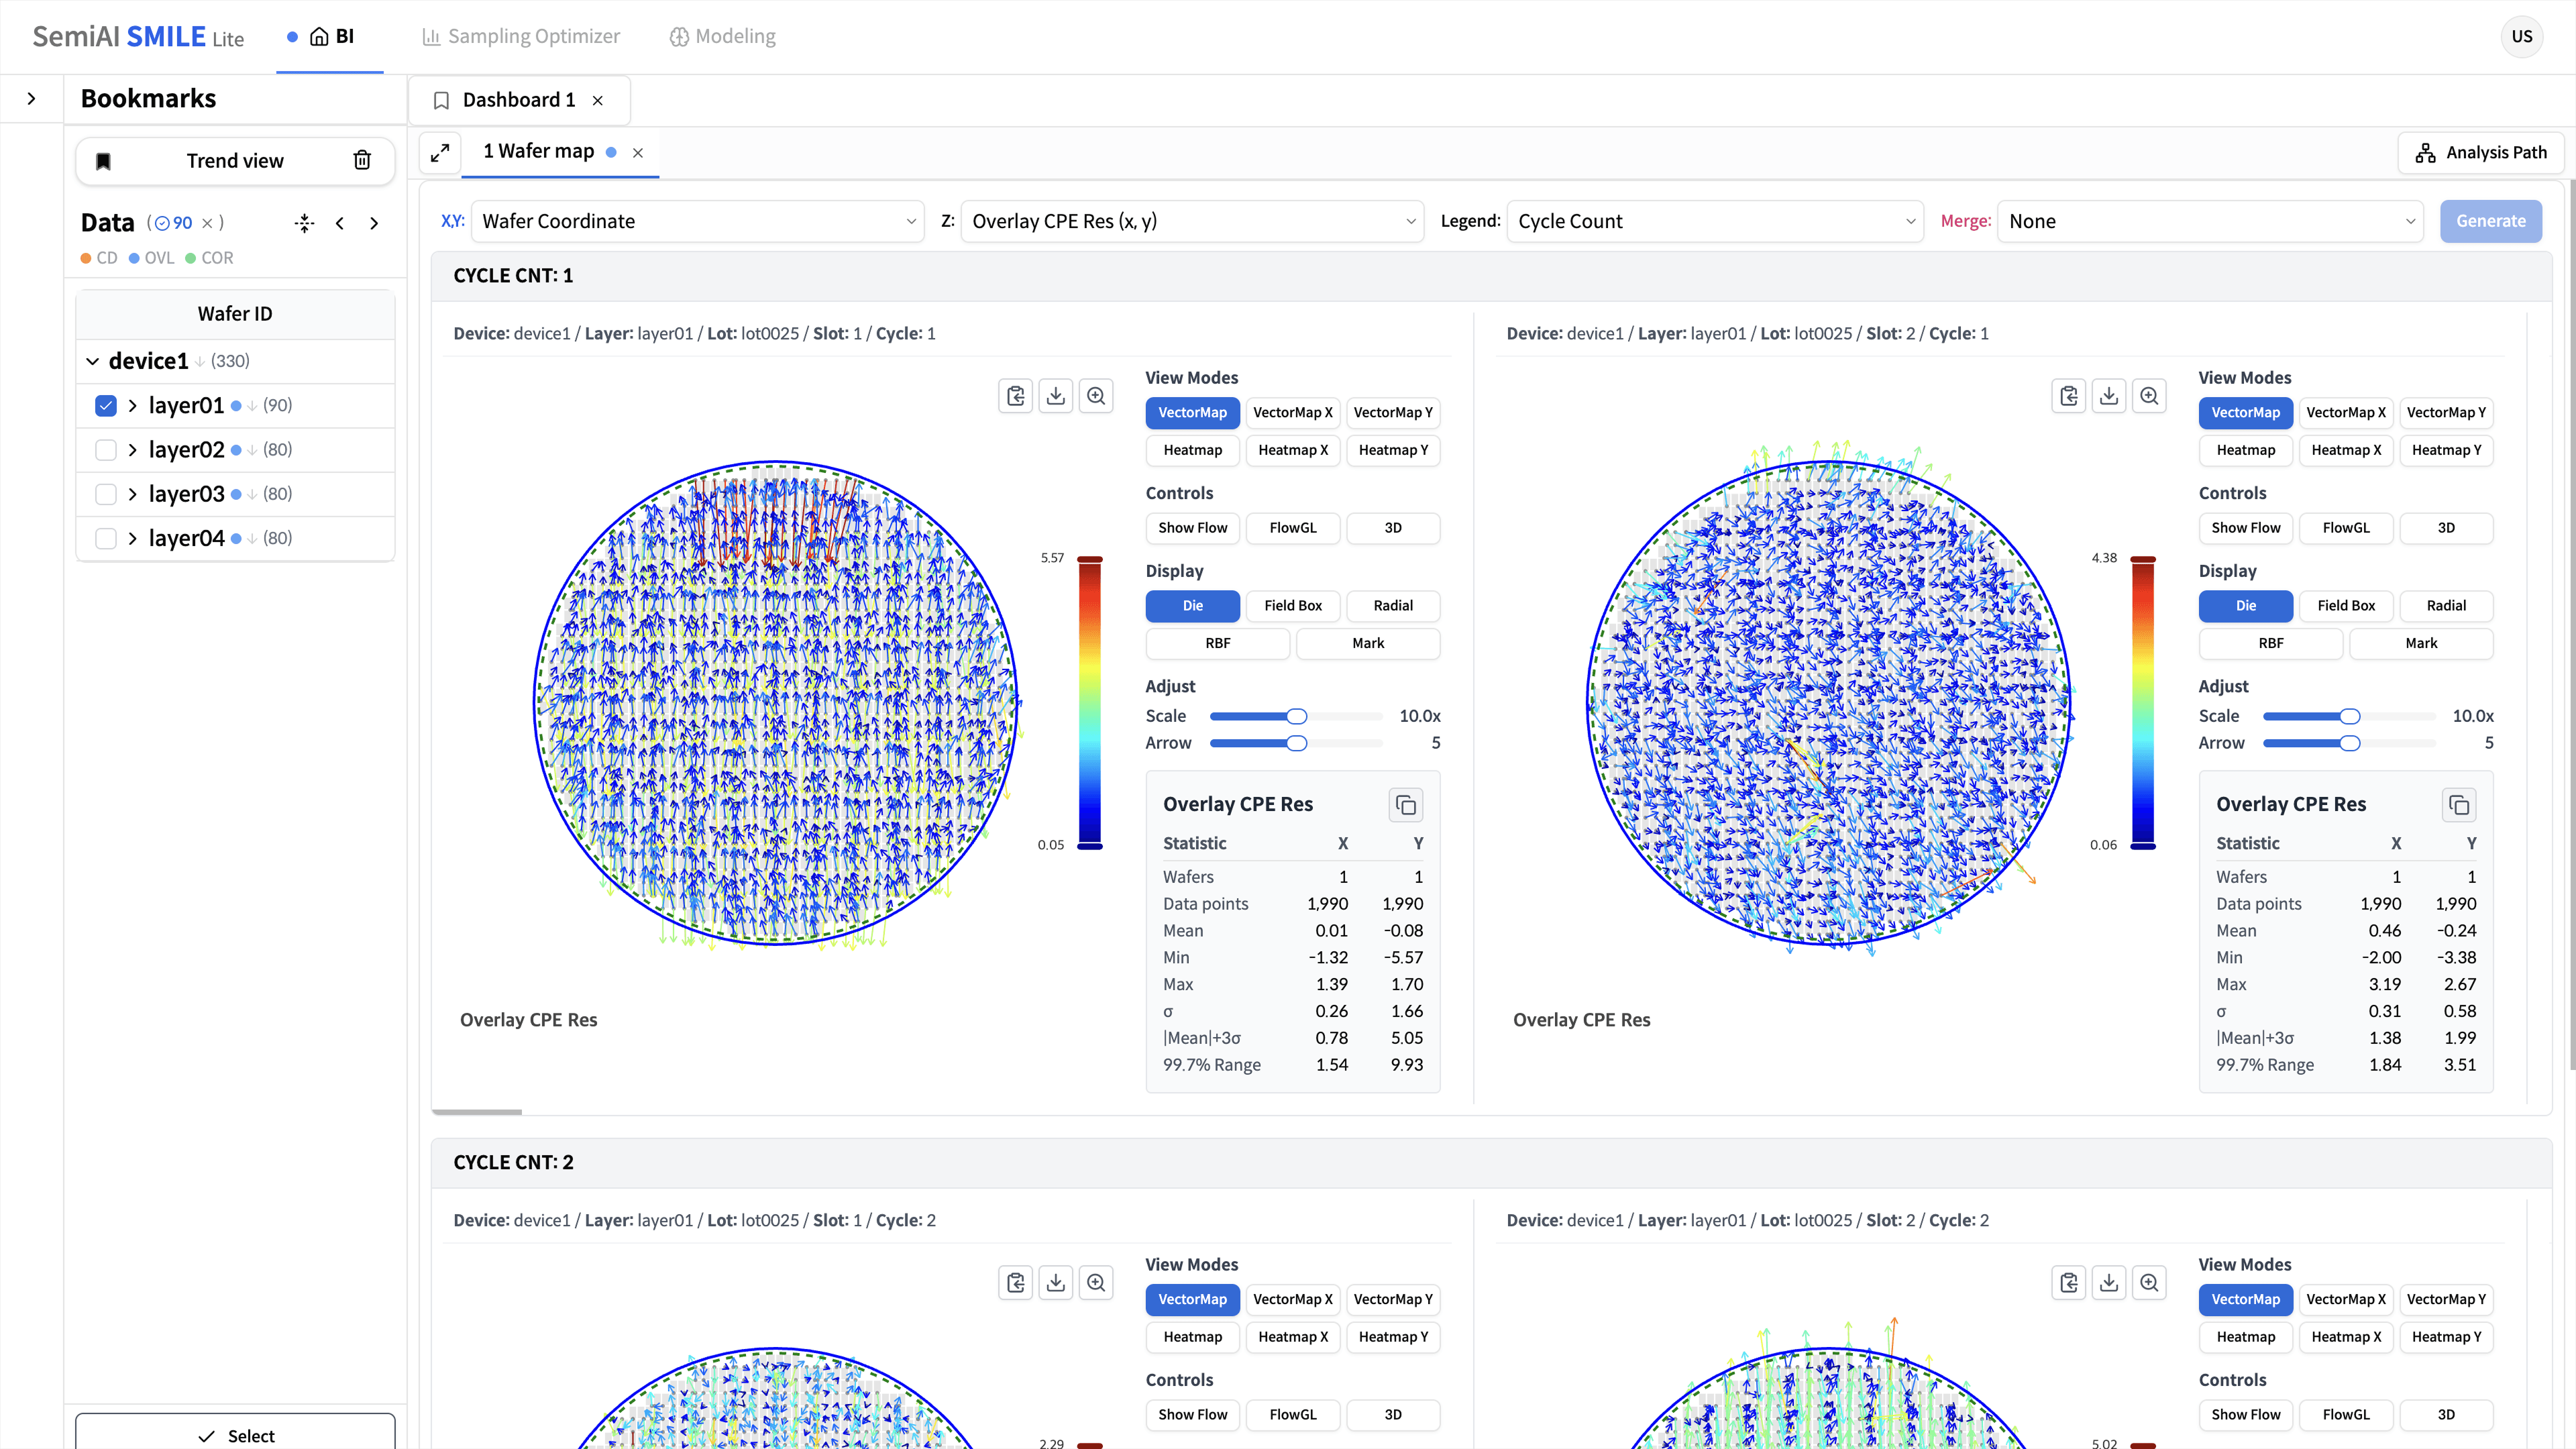
Task: Copy Slot 2 Cycle 1 wafer map to clipboard
Action: 2069,396
